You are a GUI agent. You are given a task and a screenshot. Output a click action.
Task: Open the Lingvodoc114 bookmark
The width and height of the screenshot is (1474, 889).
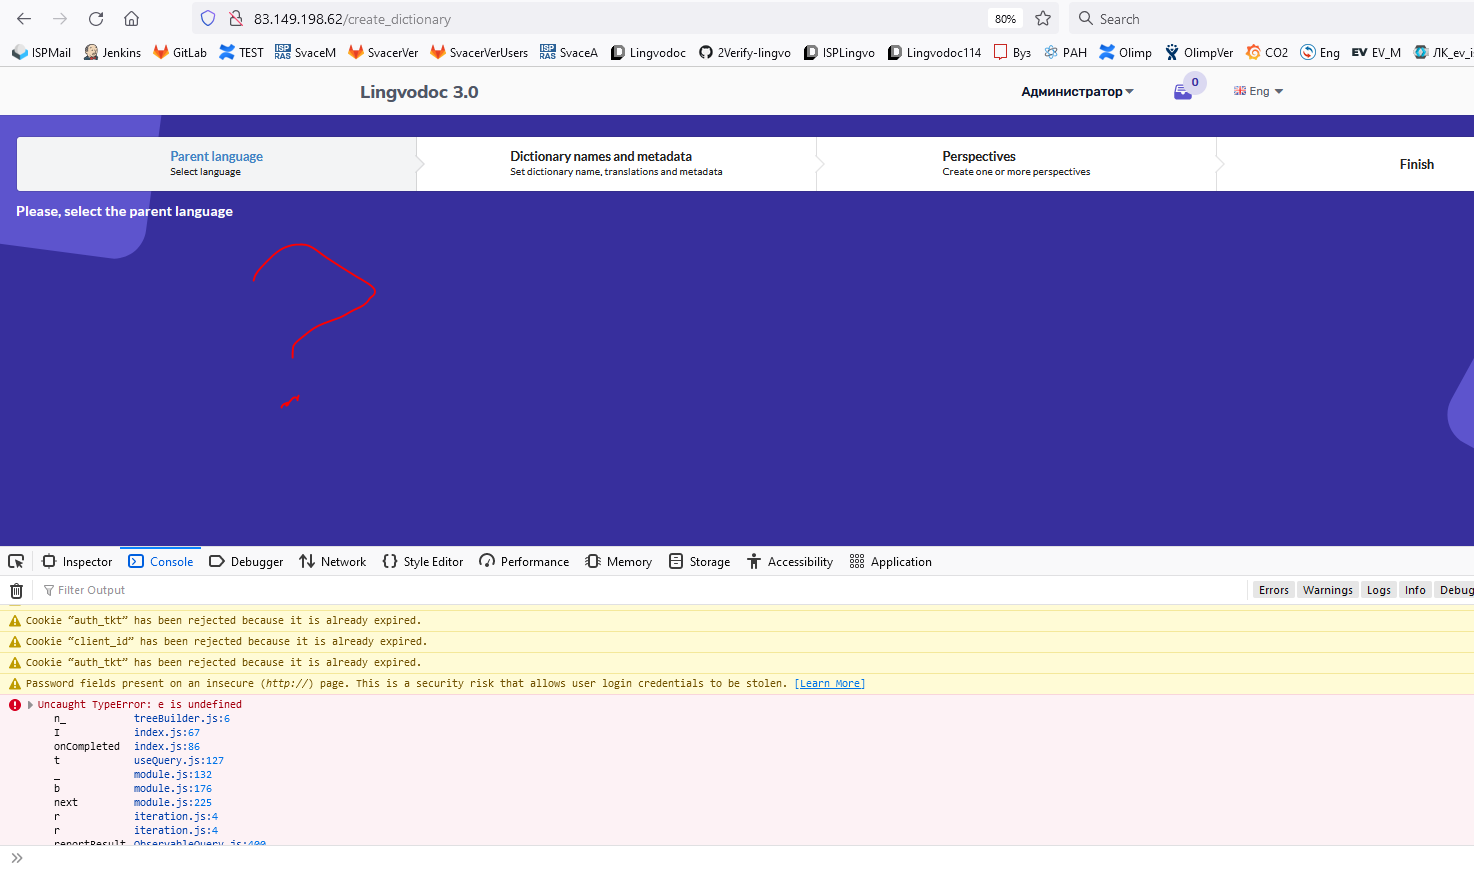[934, 53]
